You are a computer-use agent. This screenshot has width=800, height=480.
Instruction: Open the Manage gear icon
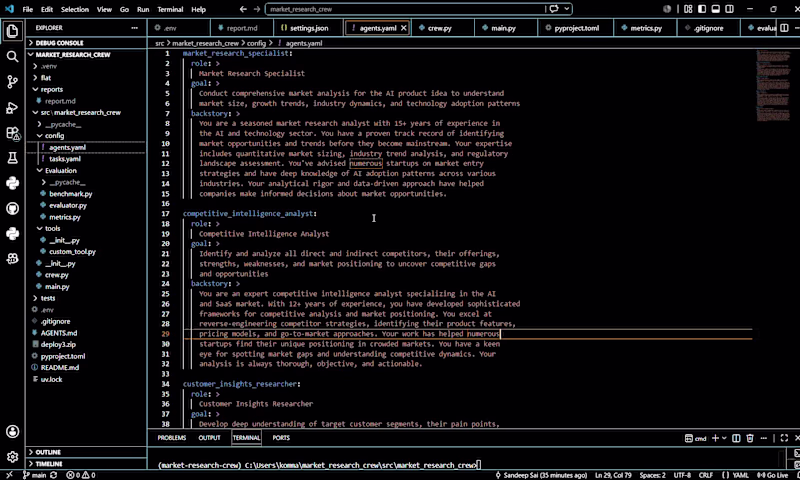point(12,457)
